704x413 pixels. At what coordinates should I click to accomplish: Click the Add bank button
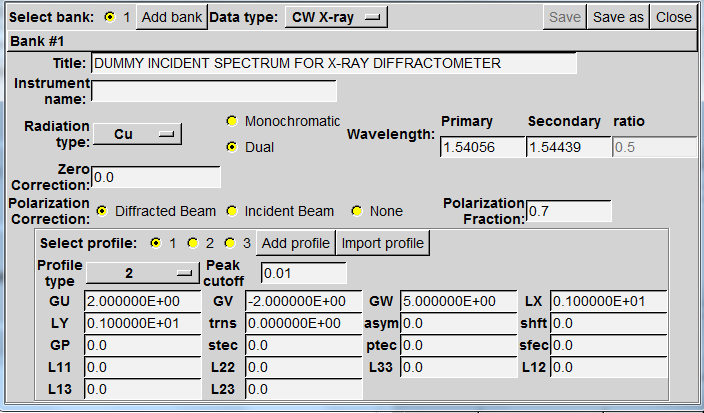pos(172,17)
